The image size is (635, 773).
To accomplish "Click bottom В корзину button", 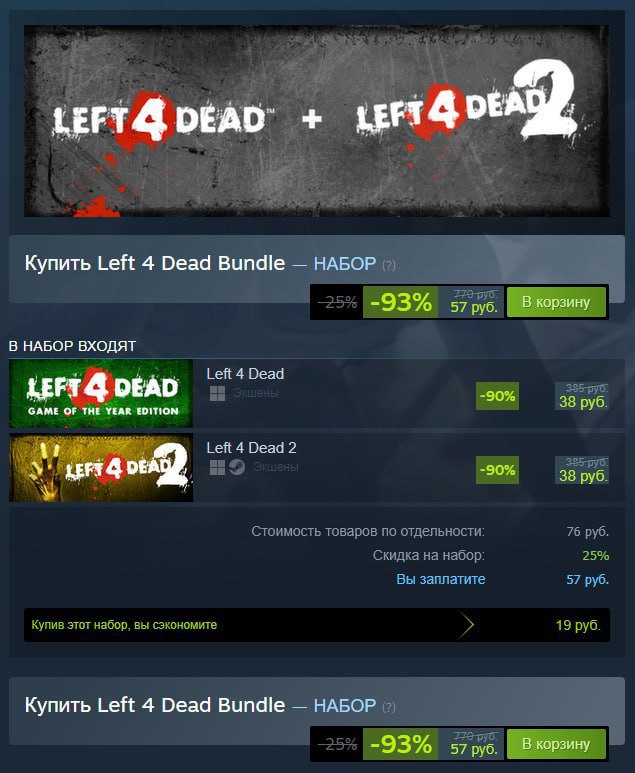I will [556, 743].
